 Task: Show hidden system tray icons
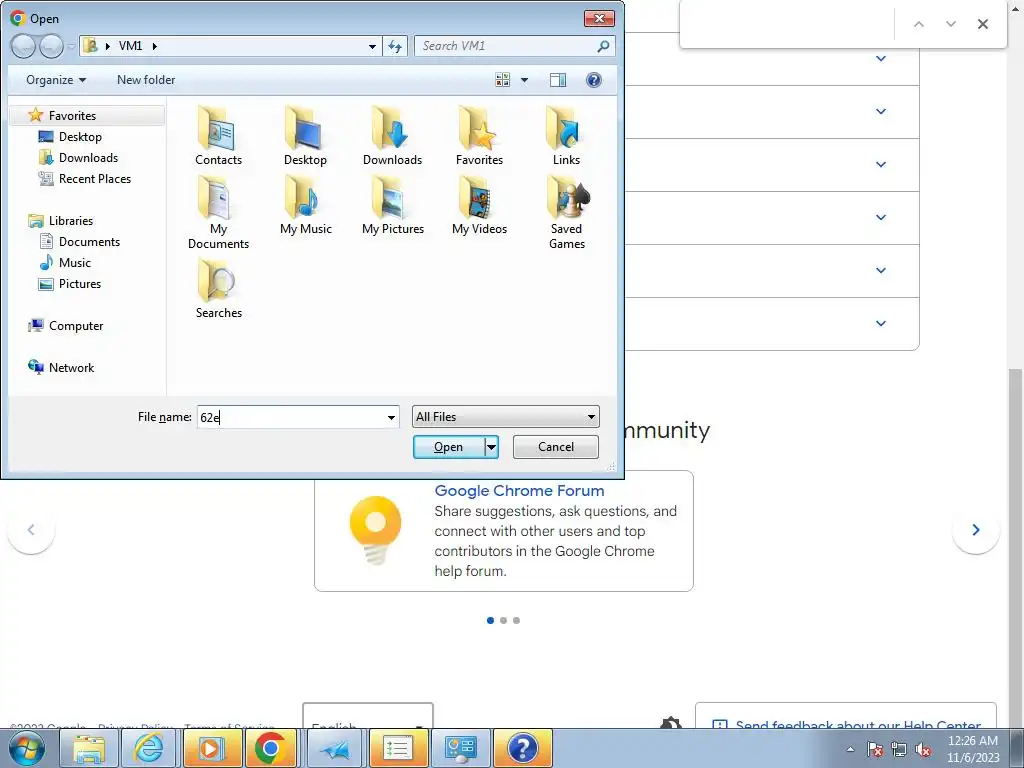[850, 750]
